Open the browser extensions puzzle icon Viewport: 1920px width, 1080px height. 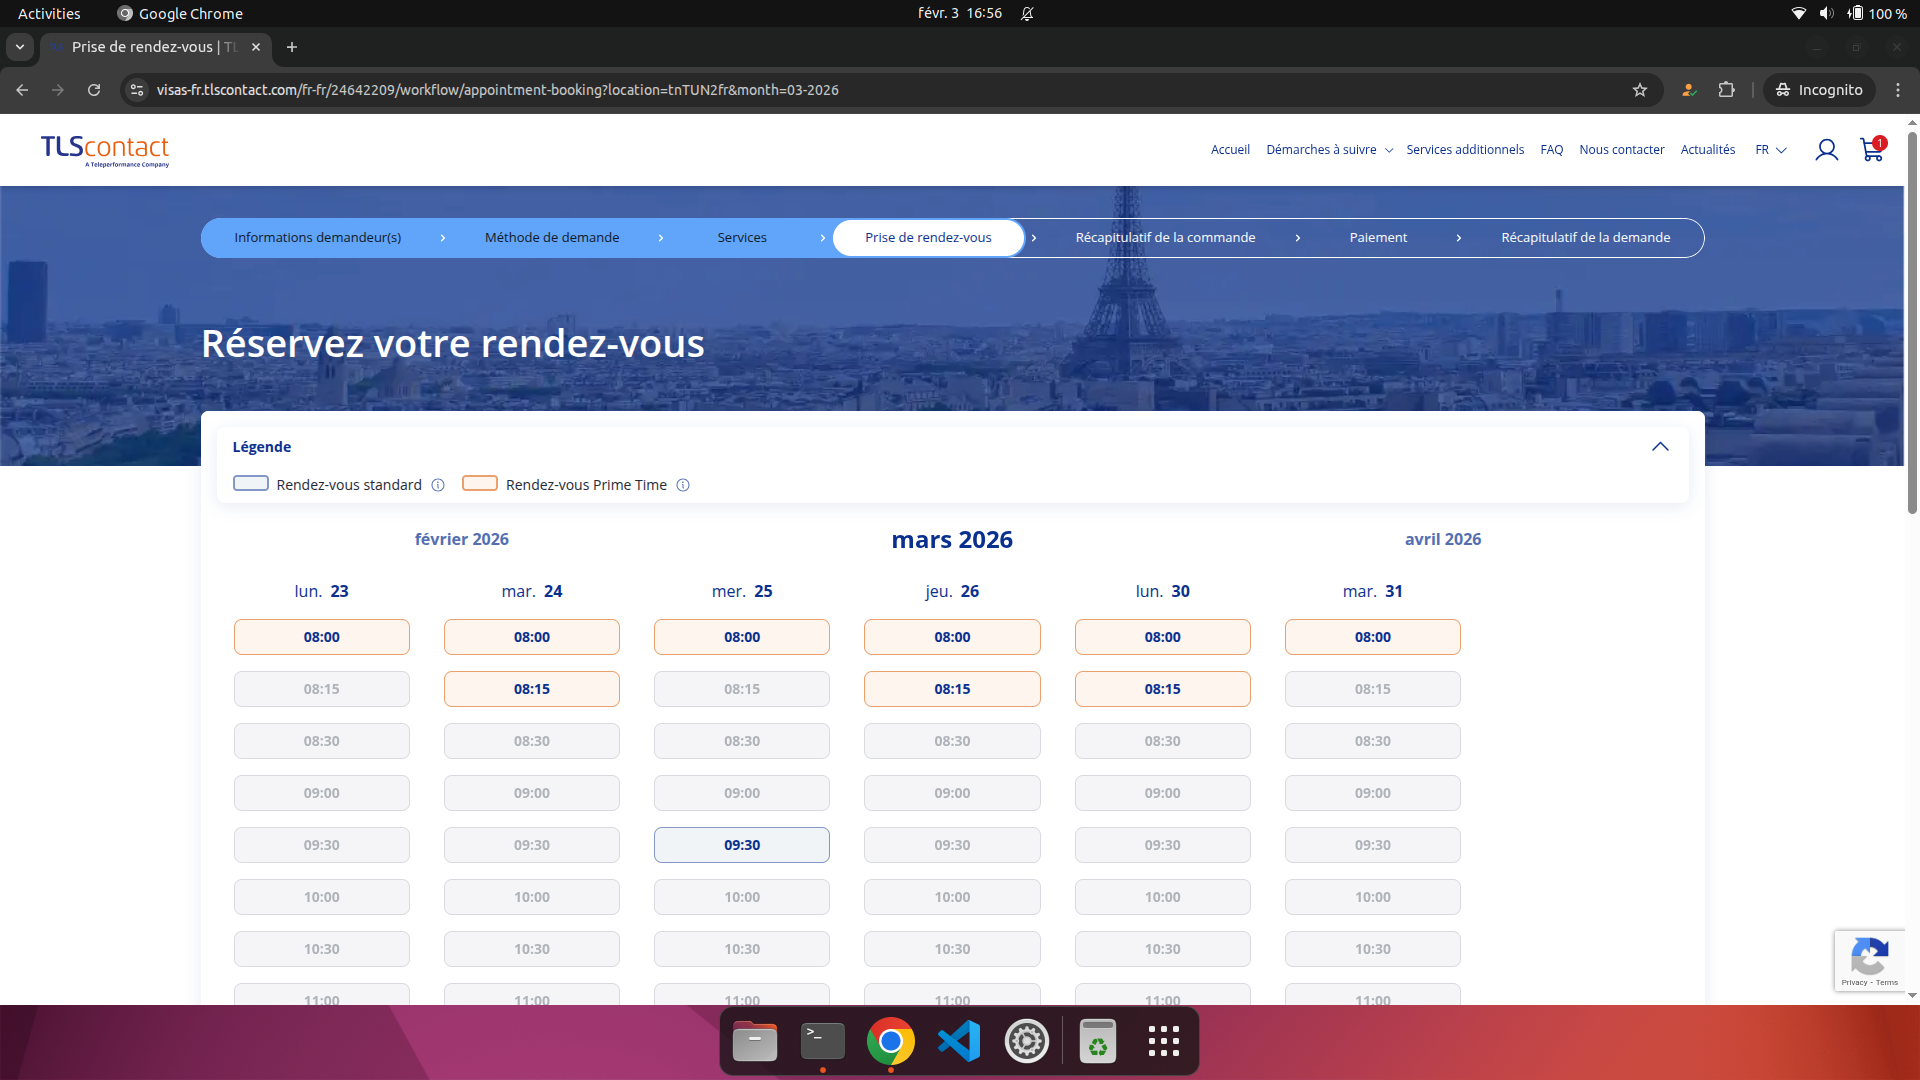[x=1727, y=90]
